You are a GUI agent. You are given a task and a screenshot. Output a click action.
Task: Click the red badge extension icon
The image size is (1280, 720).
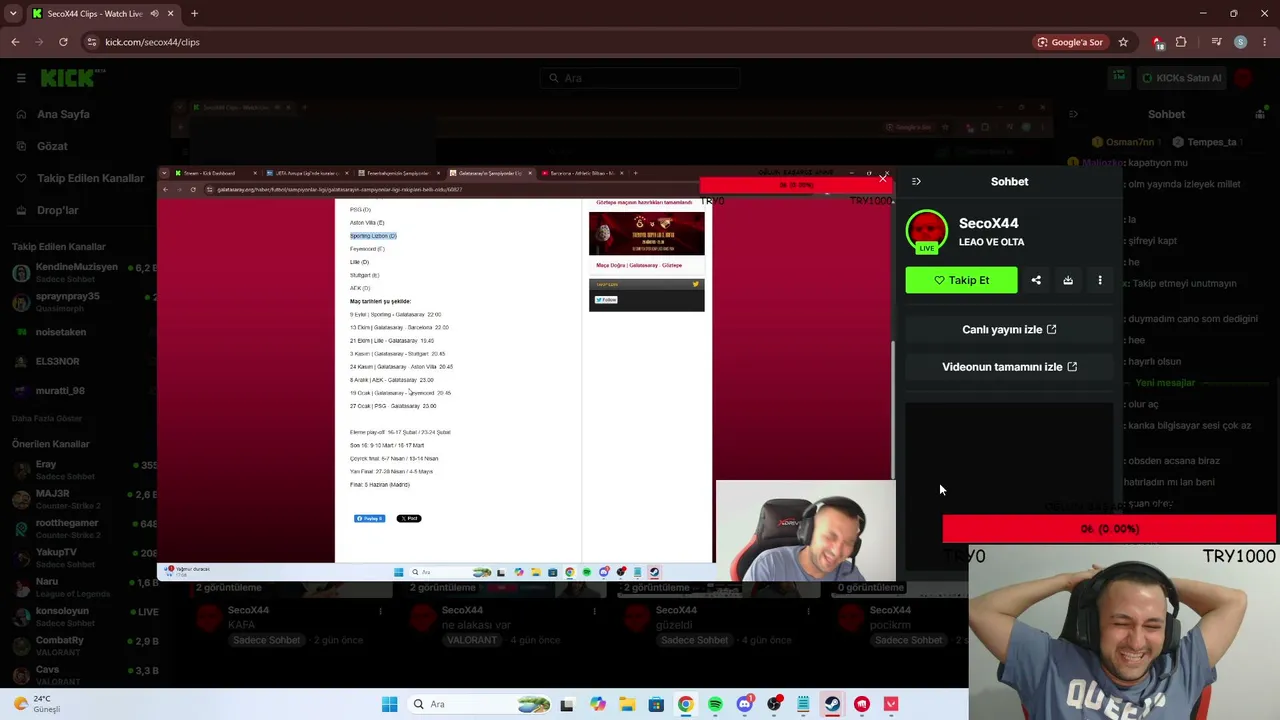tap(1157, 42)
